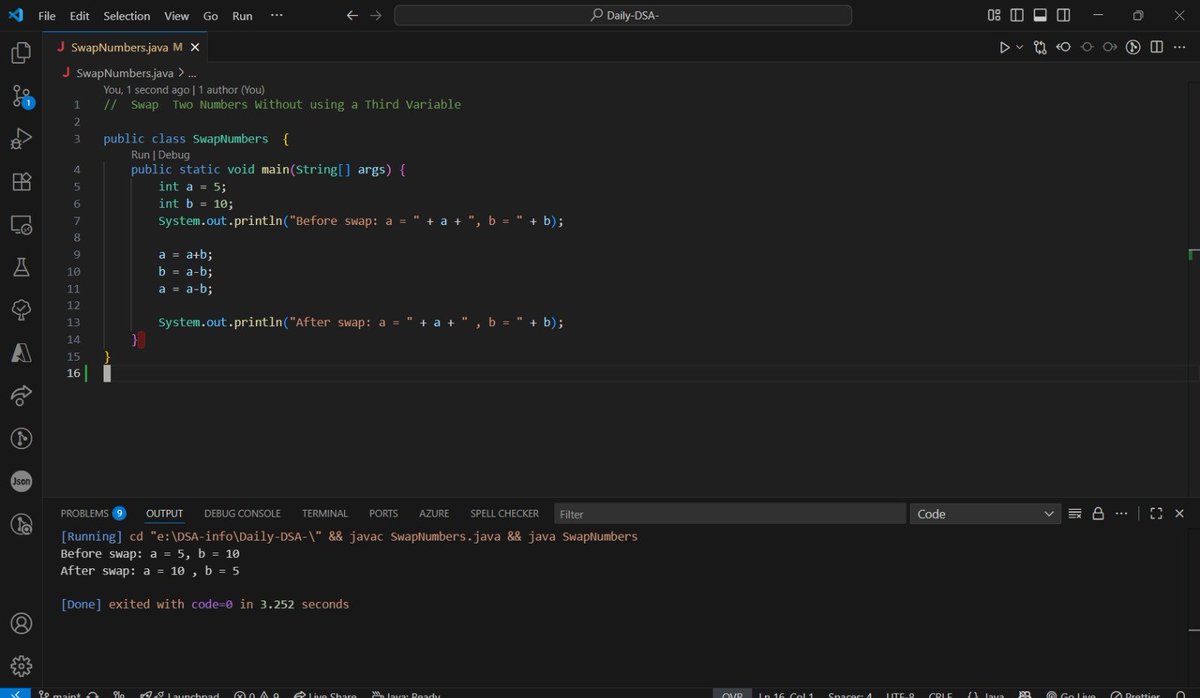Click the '1 author (You)' blame annotation
Image resolution: width=1200 pixels, height=698 pixels.
[x=231, y=89]
